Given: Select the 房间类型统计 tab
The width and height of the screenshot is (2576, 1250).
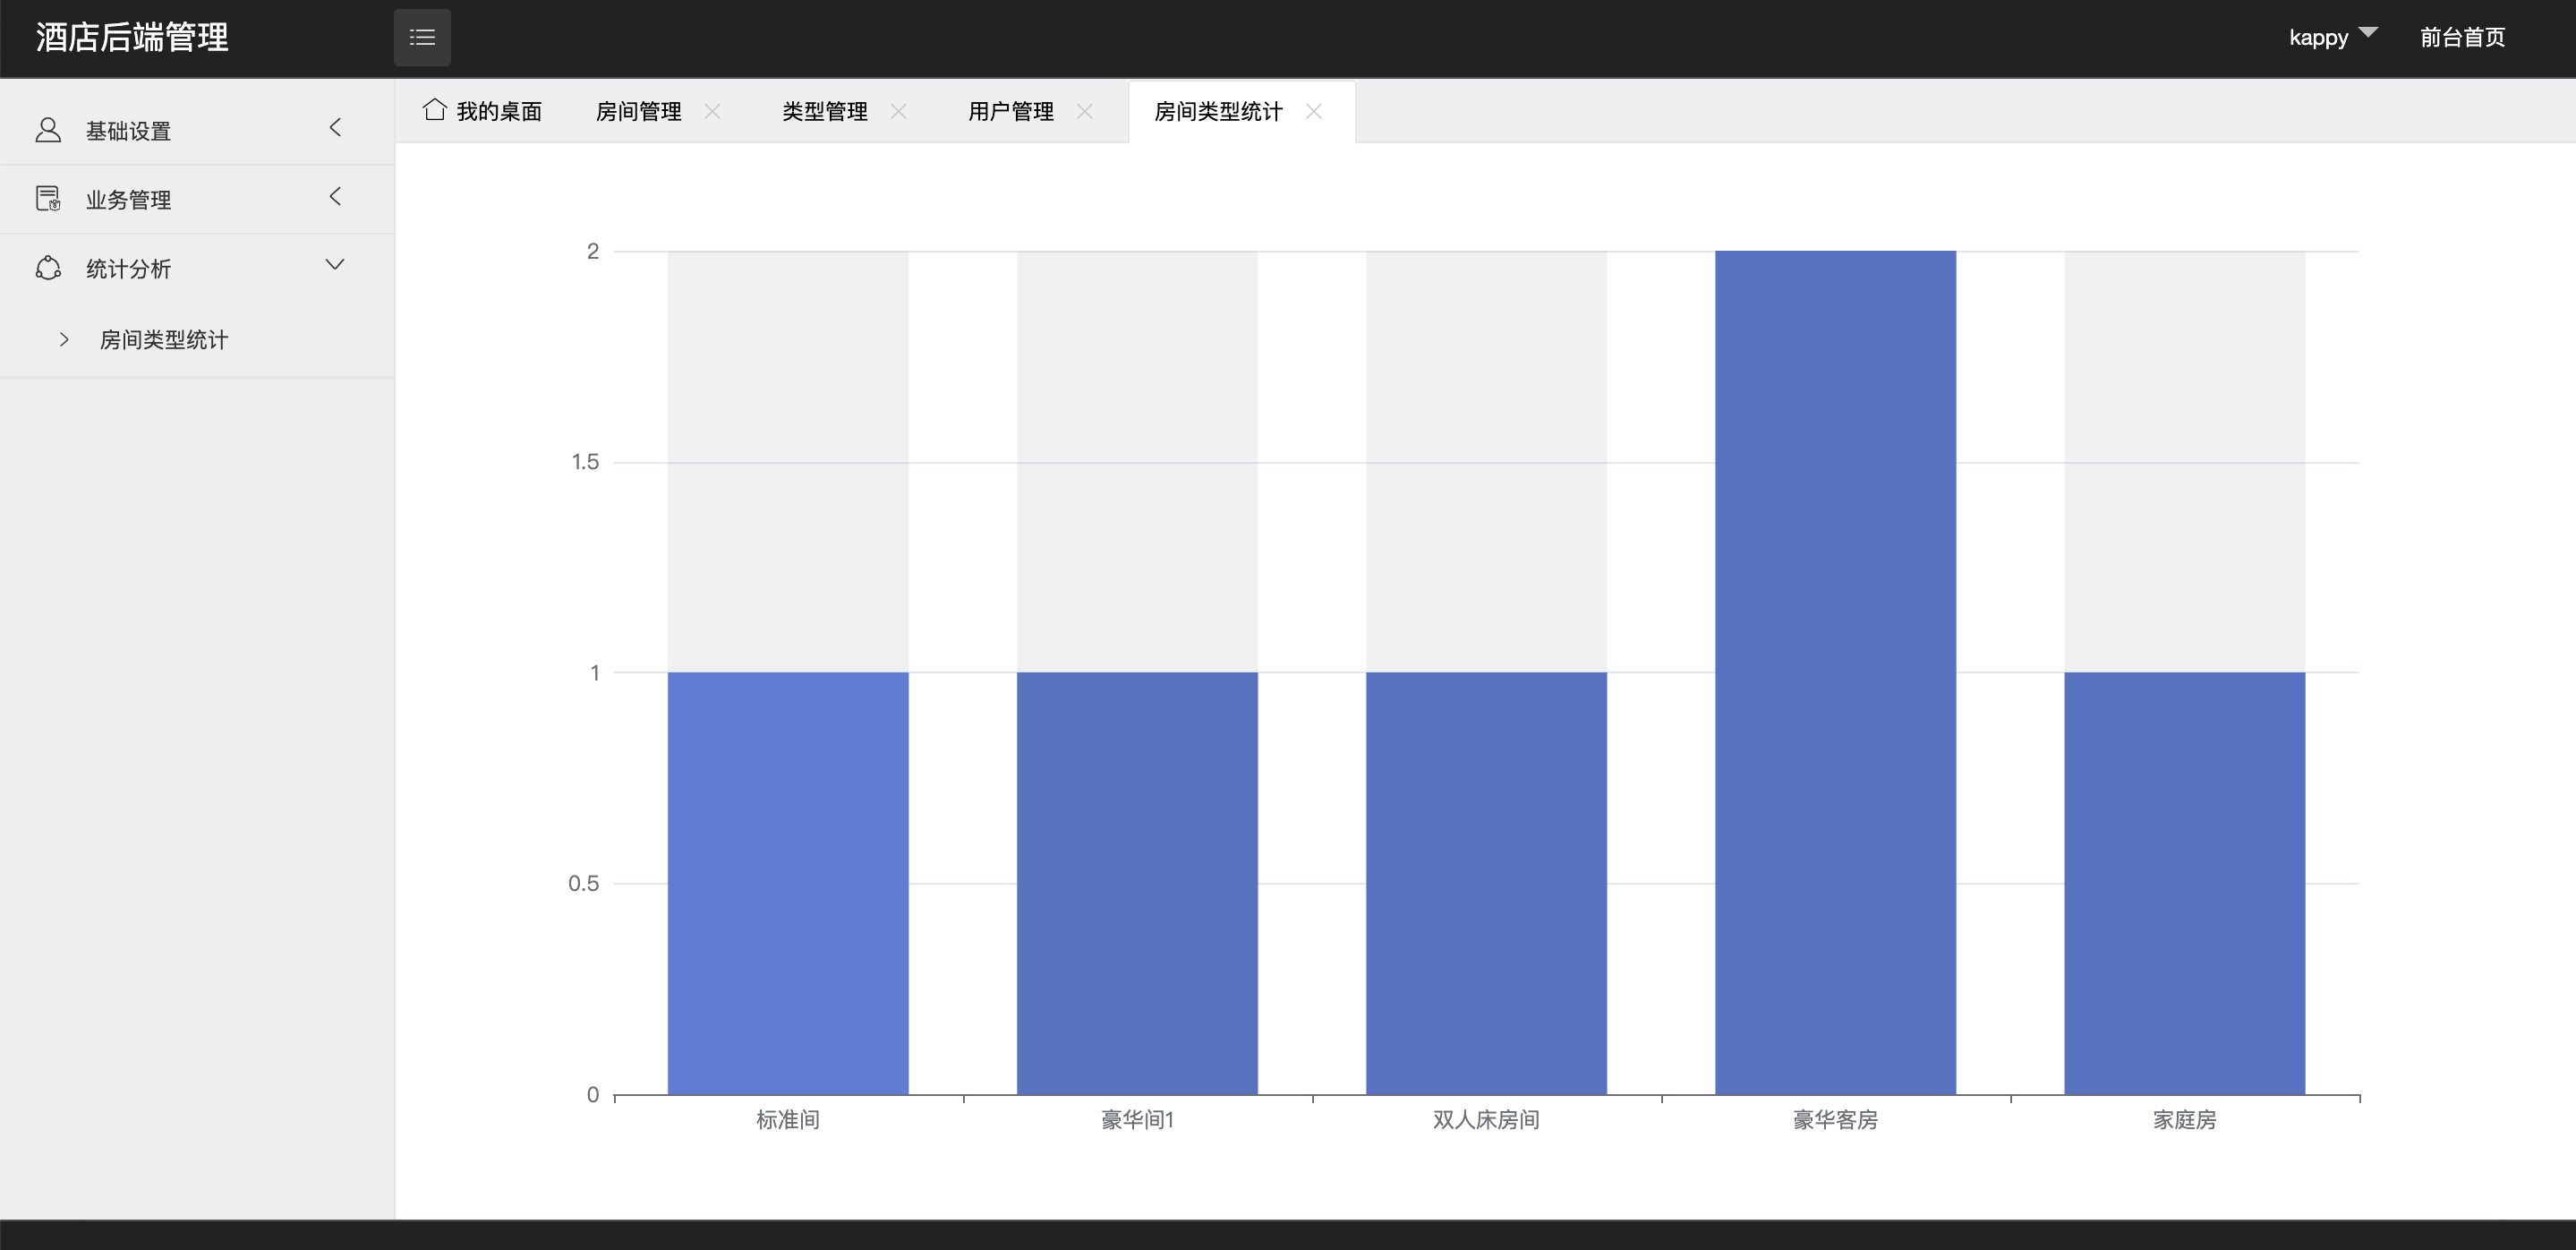Looking at the screenshot, I should pyautogui.click(x=1218, y=111).
